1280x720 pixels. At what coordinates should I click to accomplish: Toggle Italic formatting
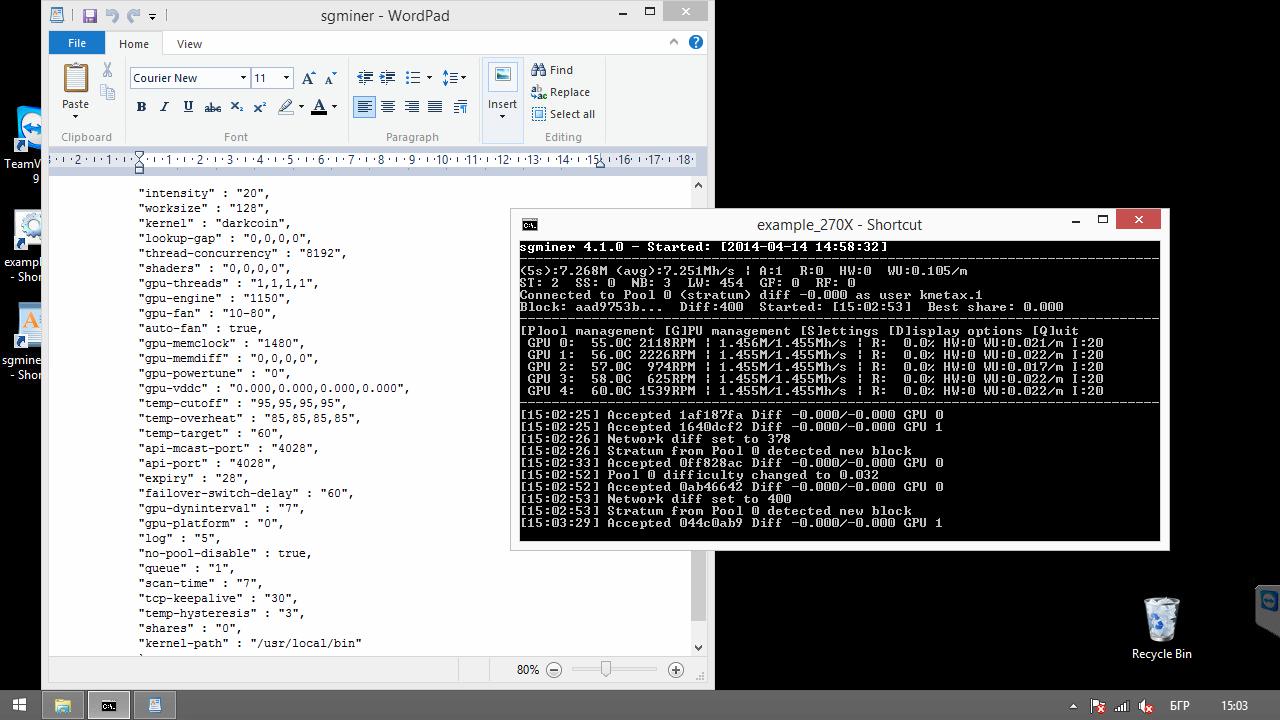(x=164, y=107)
